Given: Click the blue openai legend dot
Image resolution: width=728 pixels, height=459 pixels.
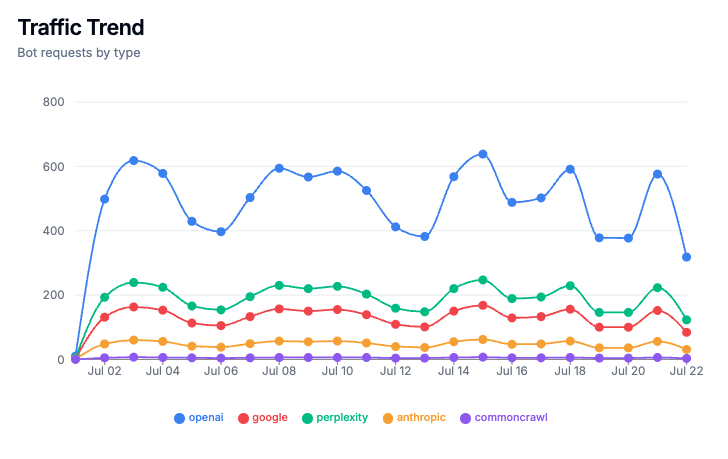Looking at the screenshot, I should 179,418.
